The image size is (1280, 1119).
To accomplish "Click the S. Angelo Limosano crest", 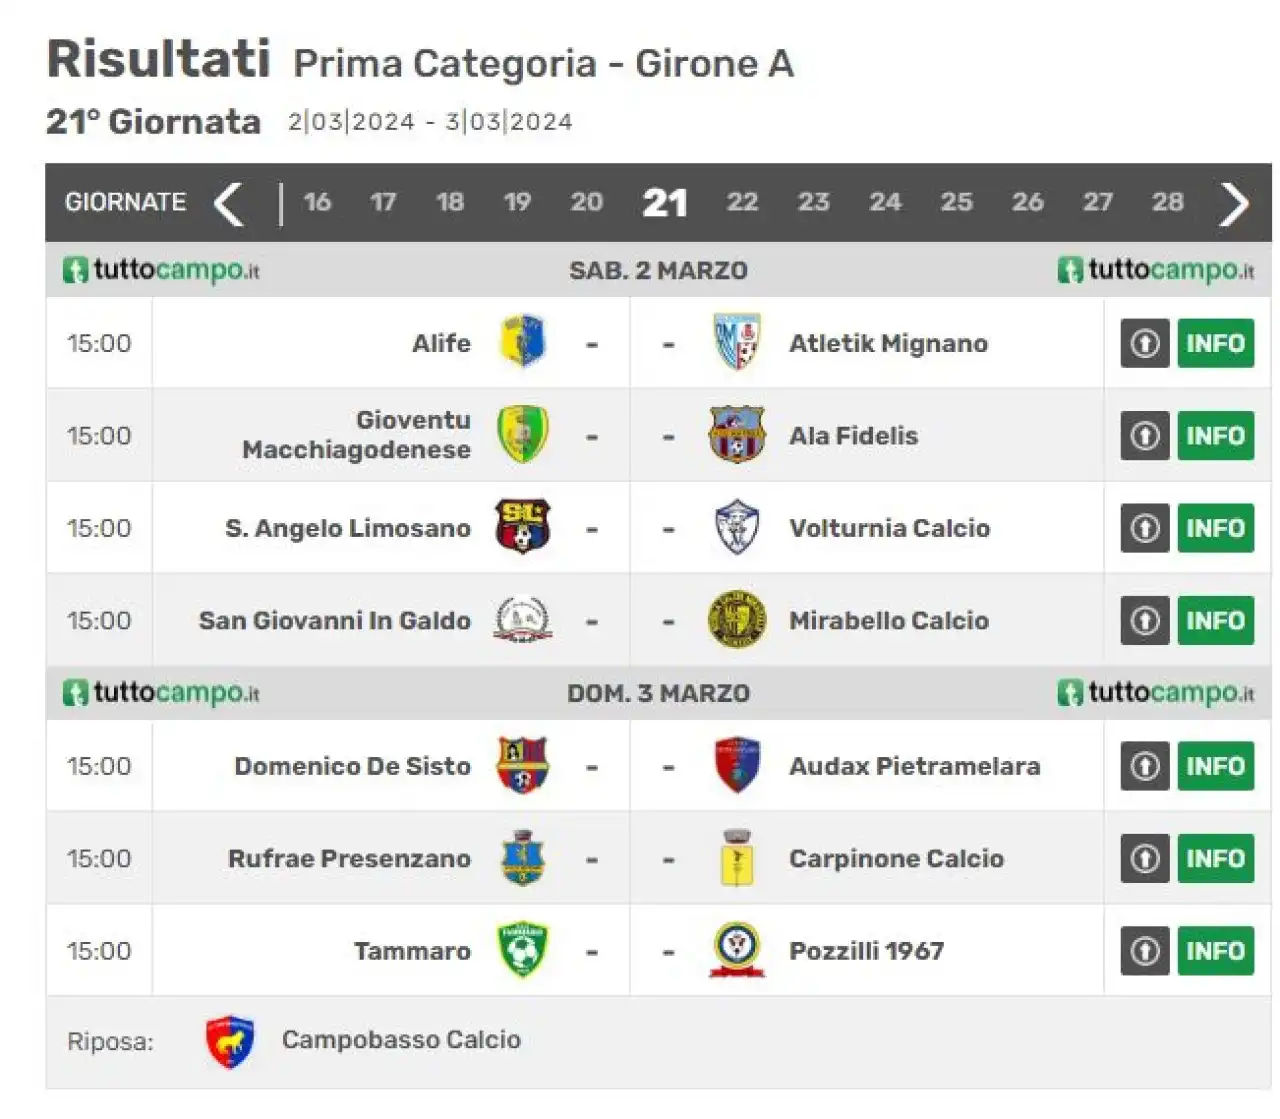I will [522, 527].
